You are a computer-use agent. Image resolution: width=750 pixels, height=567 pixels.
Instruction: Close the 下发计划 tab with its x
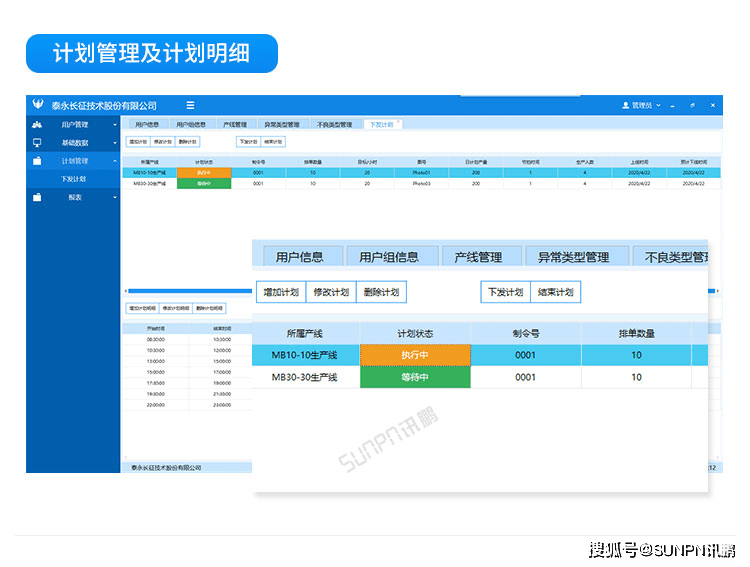point(398,123)
